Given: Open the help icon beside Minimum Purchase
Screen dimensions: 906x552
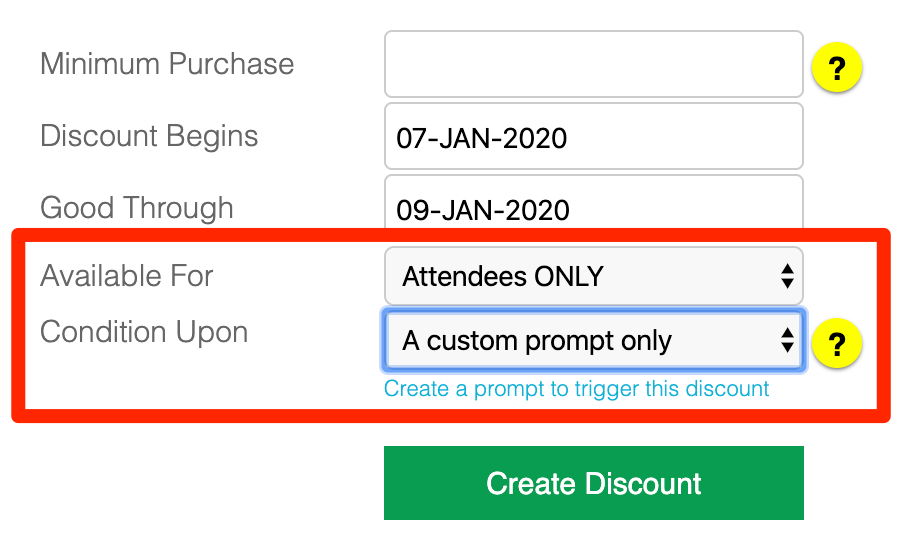Looking at the screenshot, I should tap(837, 68).
